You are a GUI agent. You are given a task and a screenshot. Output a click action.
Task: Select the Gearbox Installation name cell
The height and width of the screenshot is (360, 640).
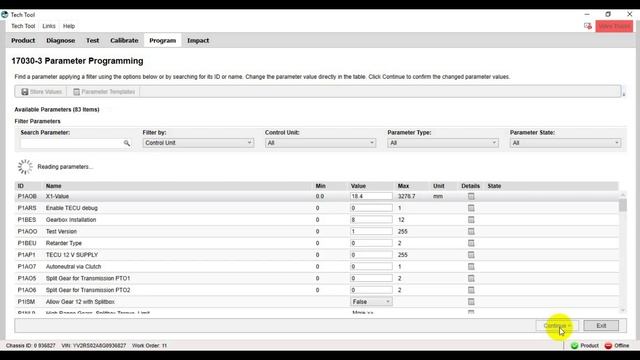pos(71,220)
